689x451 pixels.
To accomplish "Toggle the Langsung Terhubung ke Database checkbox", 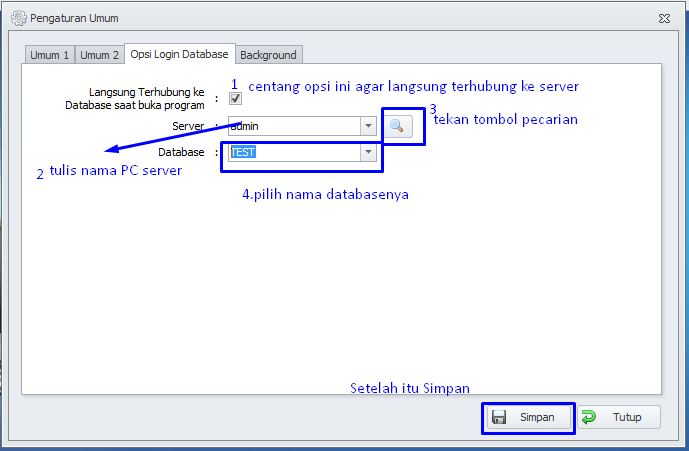I will (x=236, y=98).
